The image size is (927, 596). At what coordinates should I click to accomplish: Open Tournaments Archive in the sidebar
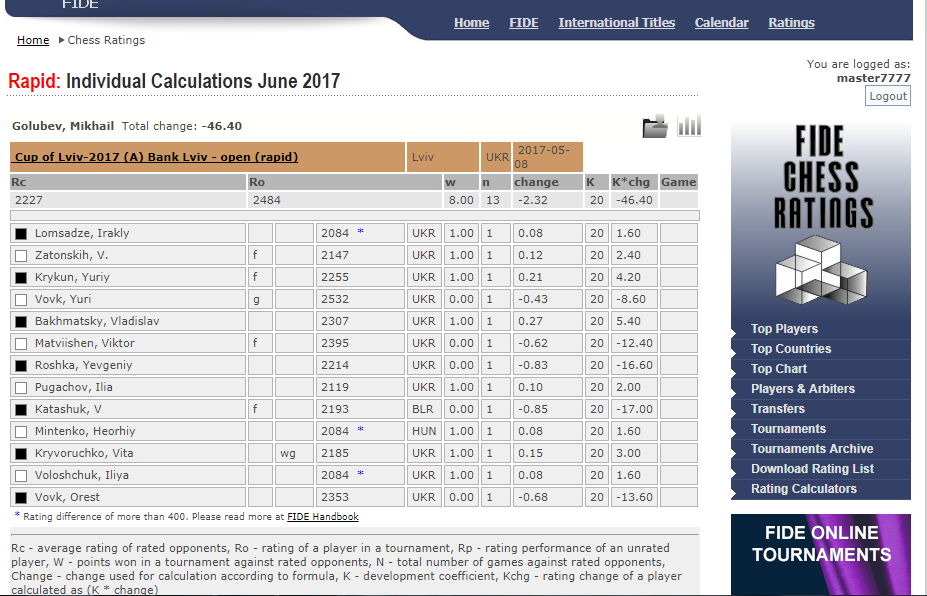click(811, 449)
